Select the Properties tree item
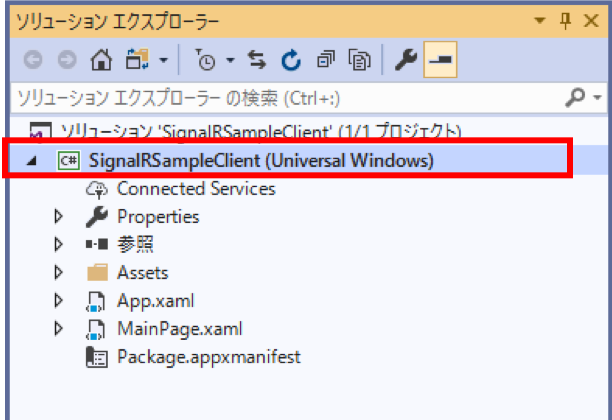The image size is (612, 420). tap(158, 217)
